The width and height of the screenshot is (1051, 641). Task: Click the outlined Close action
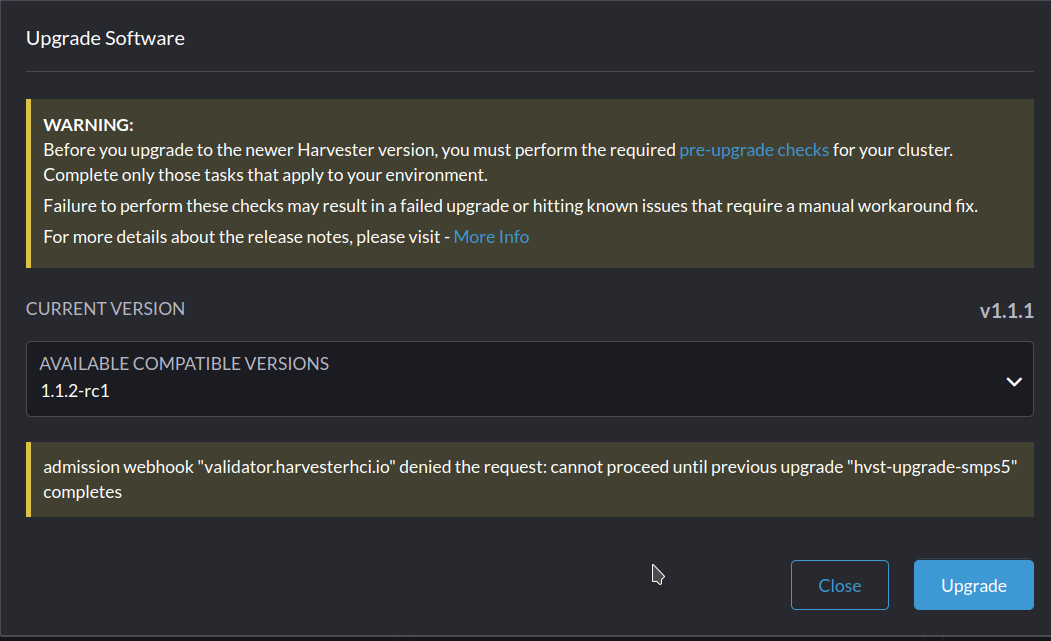point(839,585)
